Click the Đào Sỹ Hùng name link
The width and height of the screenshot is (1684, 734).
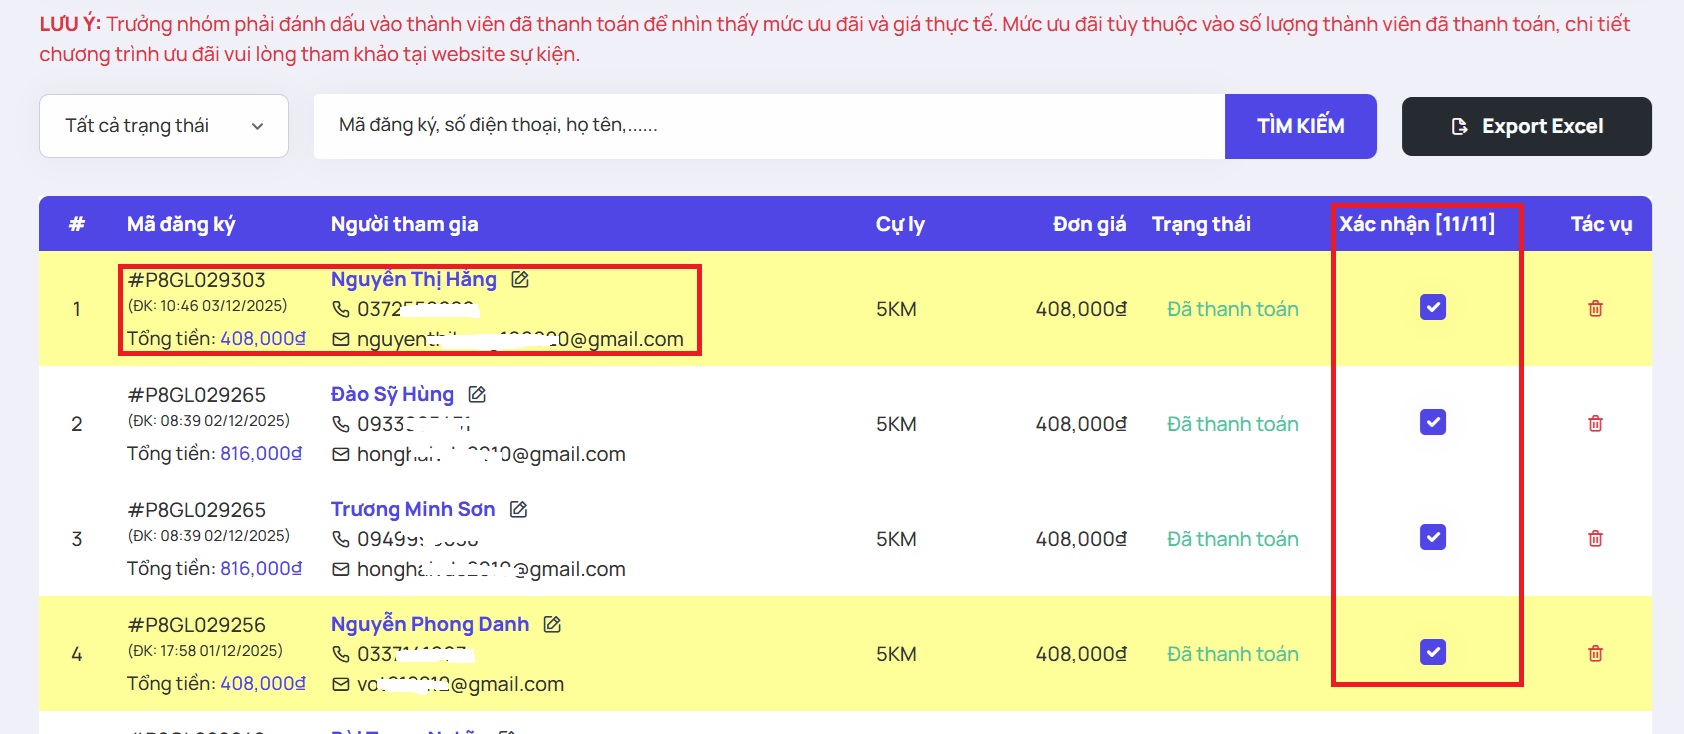(392, 395)
